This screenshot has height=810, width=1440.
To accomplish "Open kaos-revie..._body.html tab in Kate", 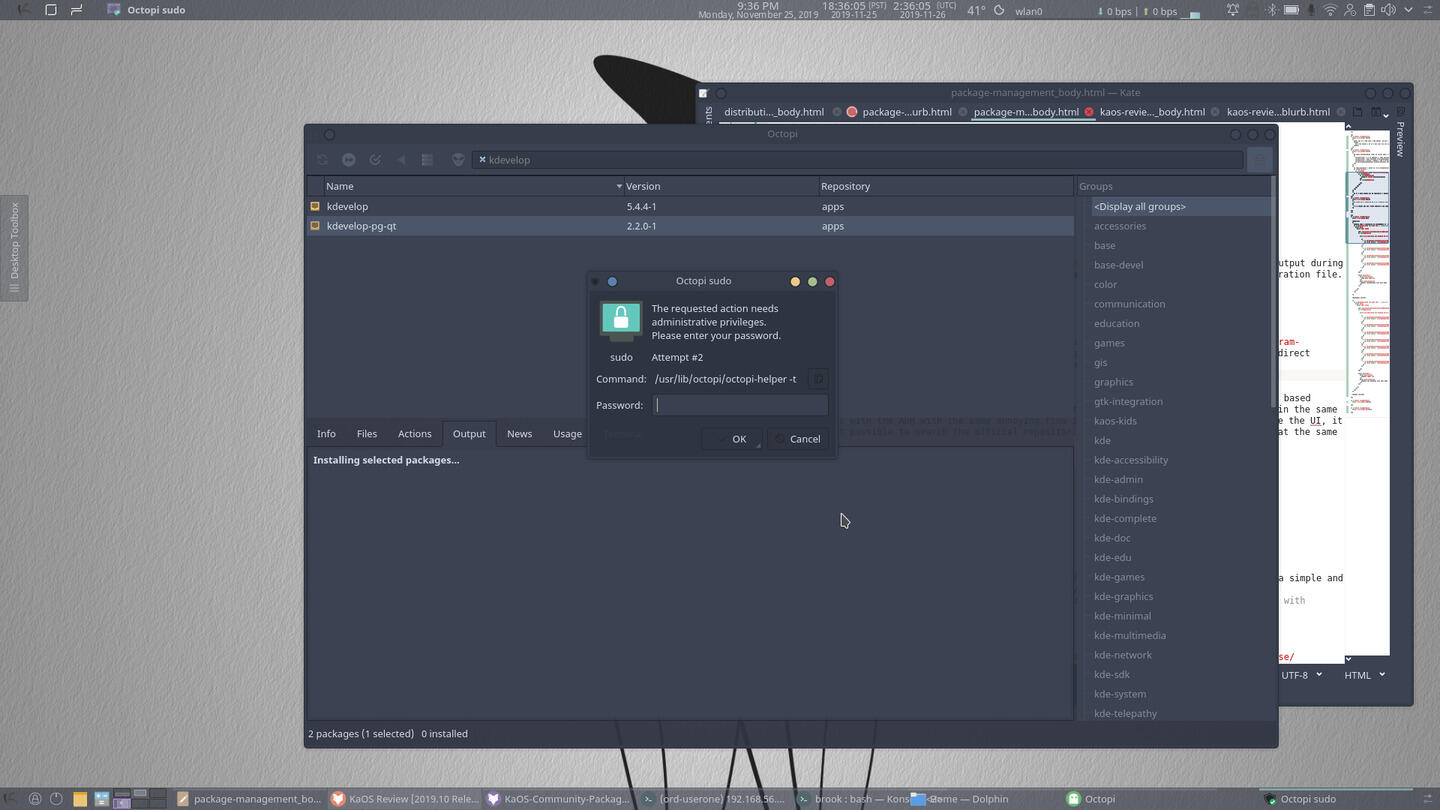I will click(x=1152, y=112).
